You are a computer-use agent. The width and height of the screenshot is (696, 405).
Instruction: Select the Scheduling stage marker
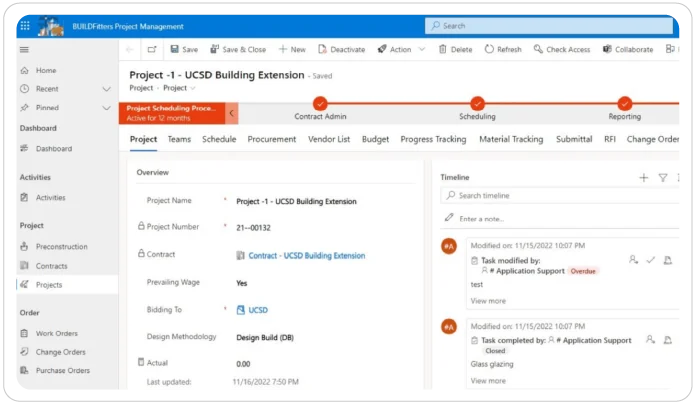tap(477, 103)
